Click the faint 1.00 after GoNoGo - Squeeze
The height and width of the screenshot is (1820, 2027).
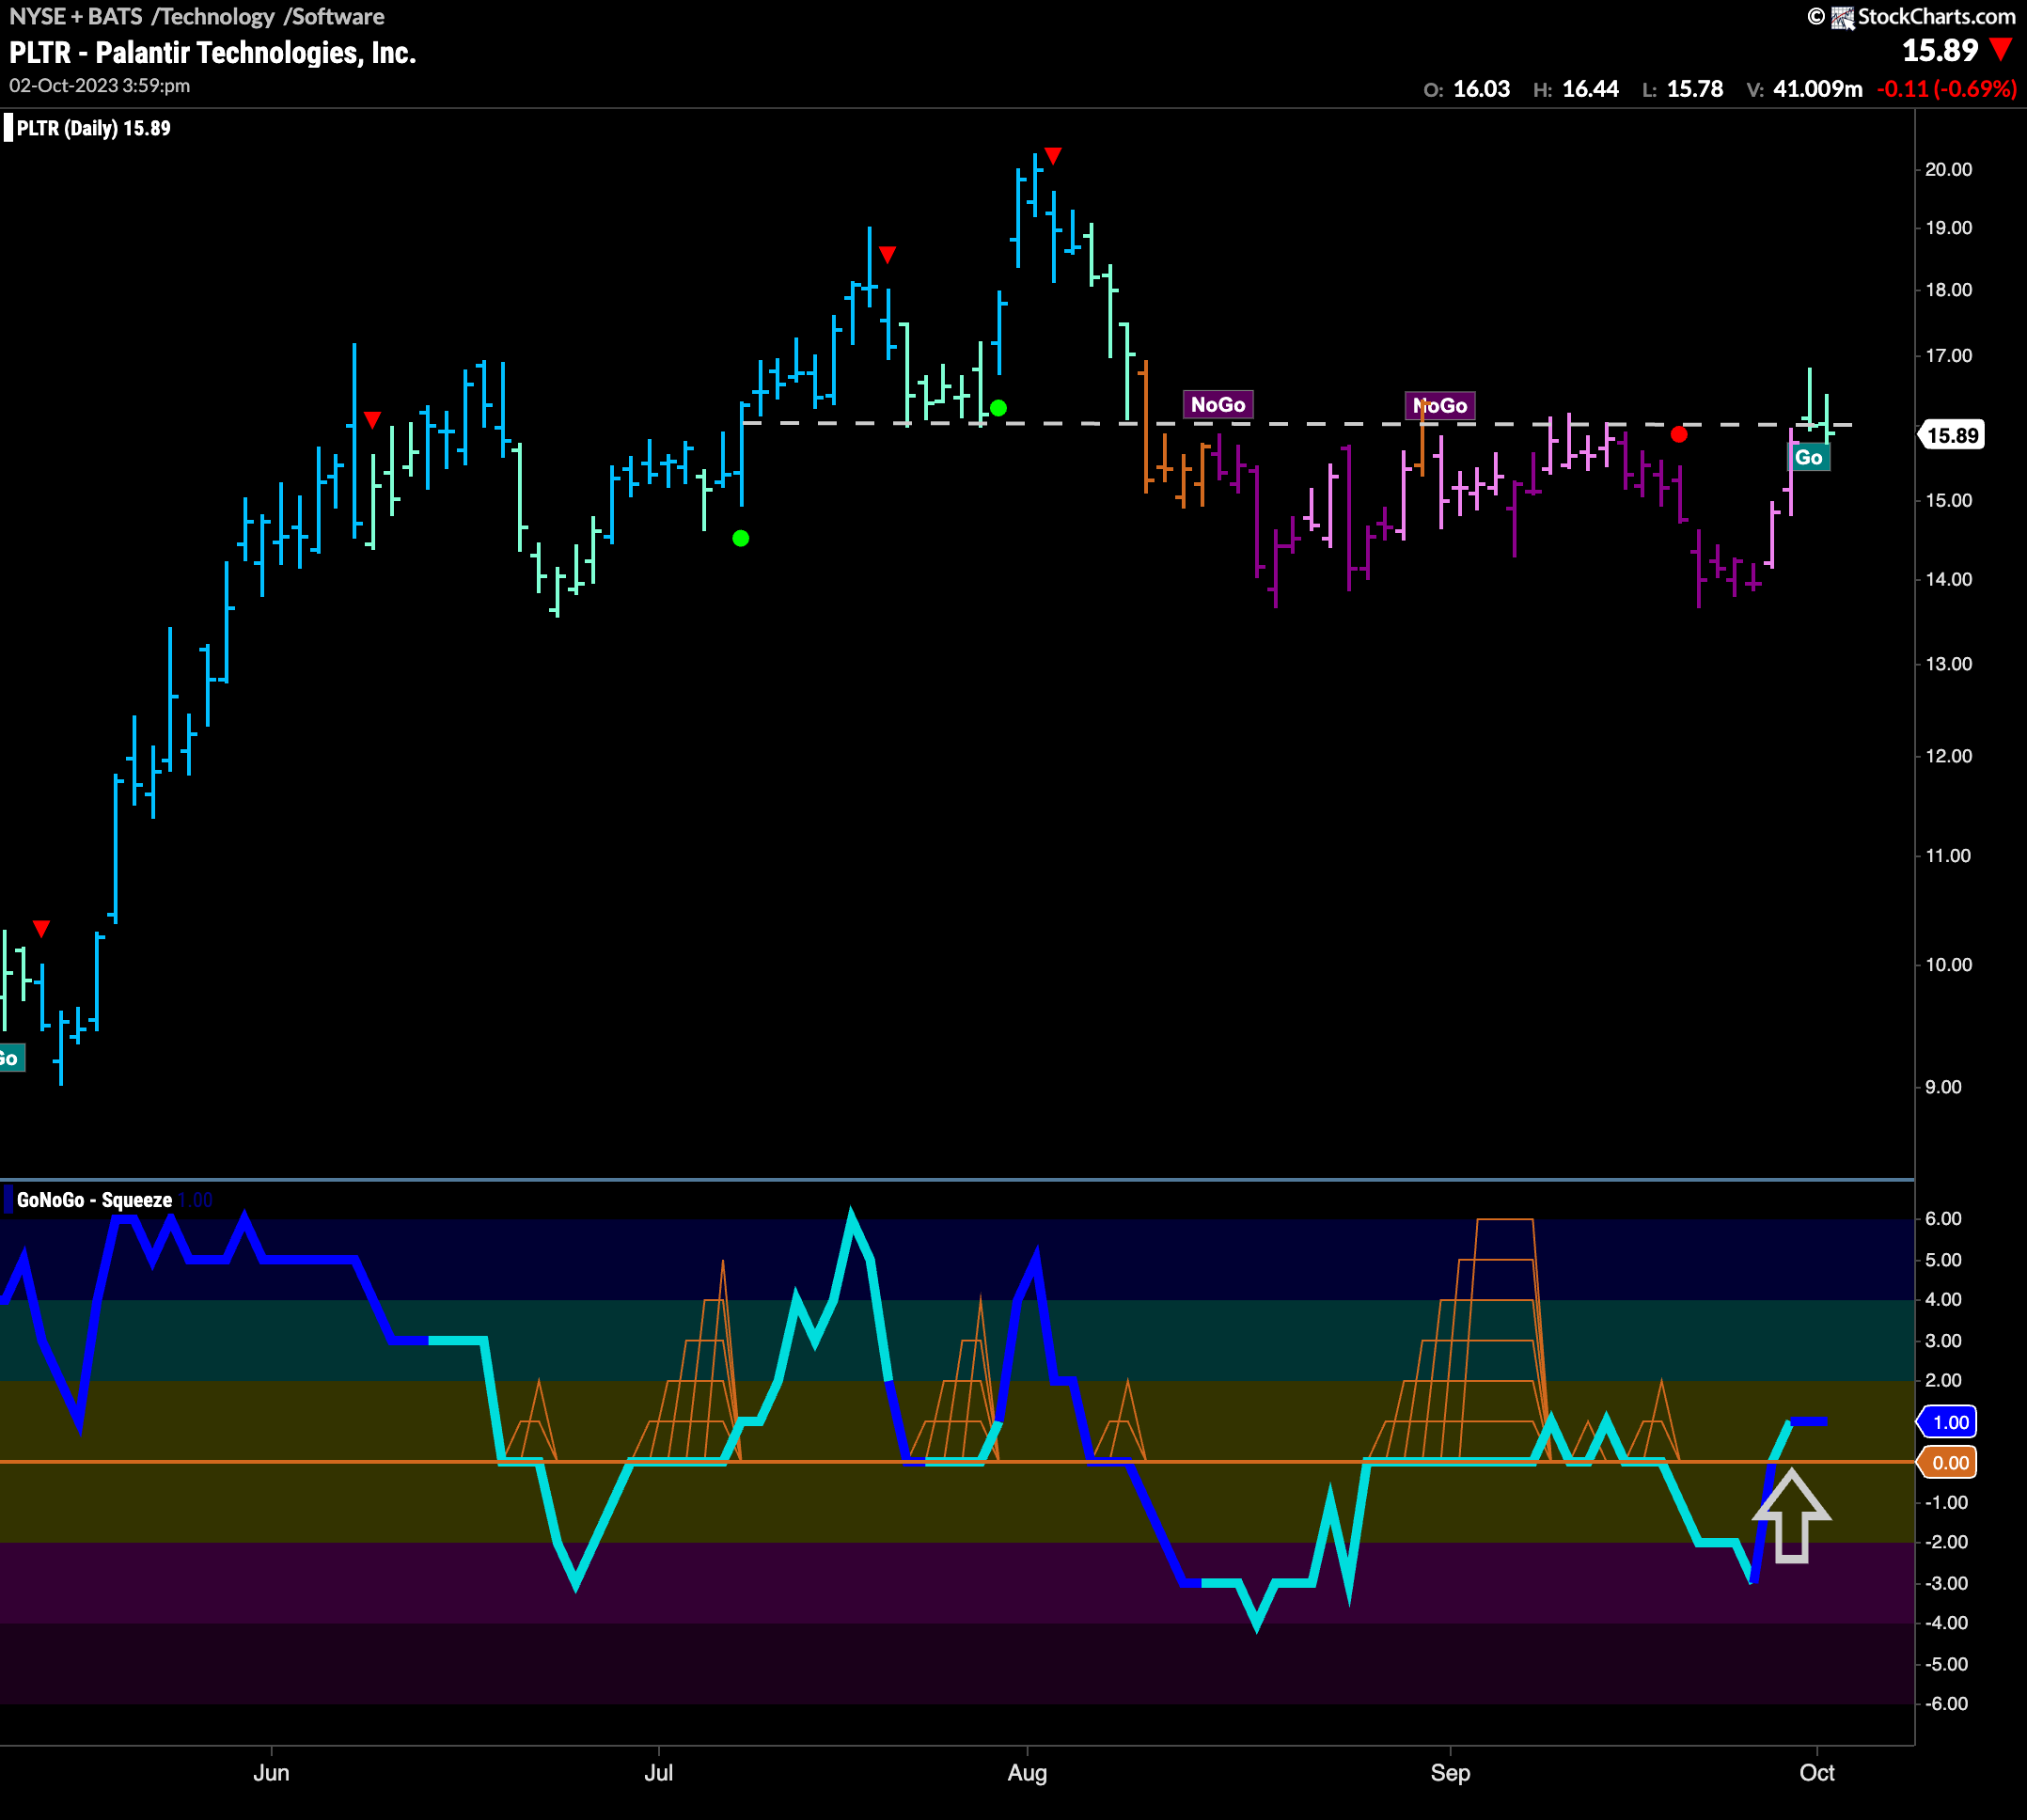pos(196,1200)
